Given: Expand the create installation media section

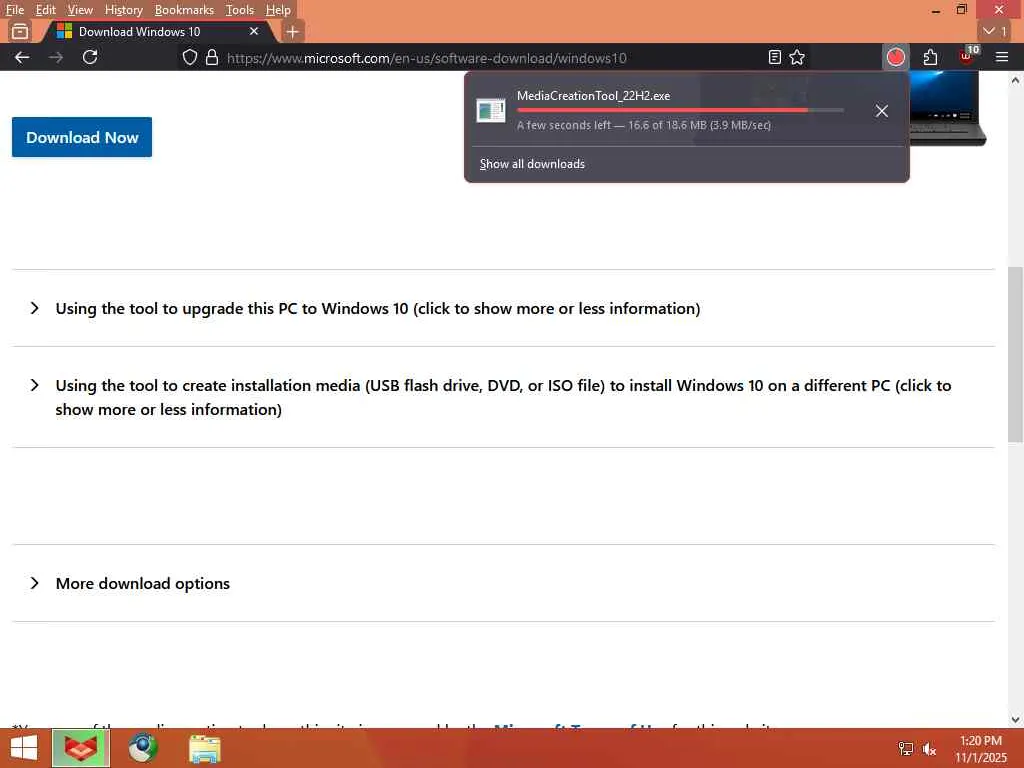Looking at the screenshot, I should 503,397.
